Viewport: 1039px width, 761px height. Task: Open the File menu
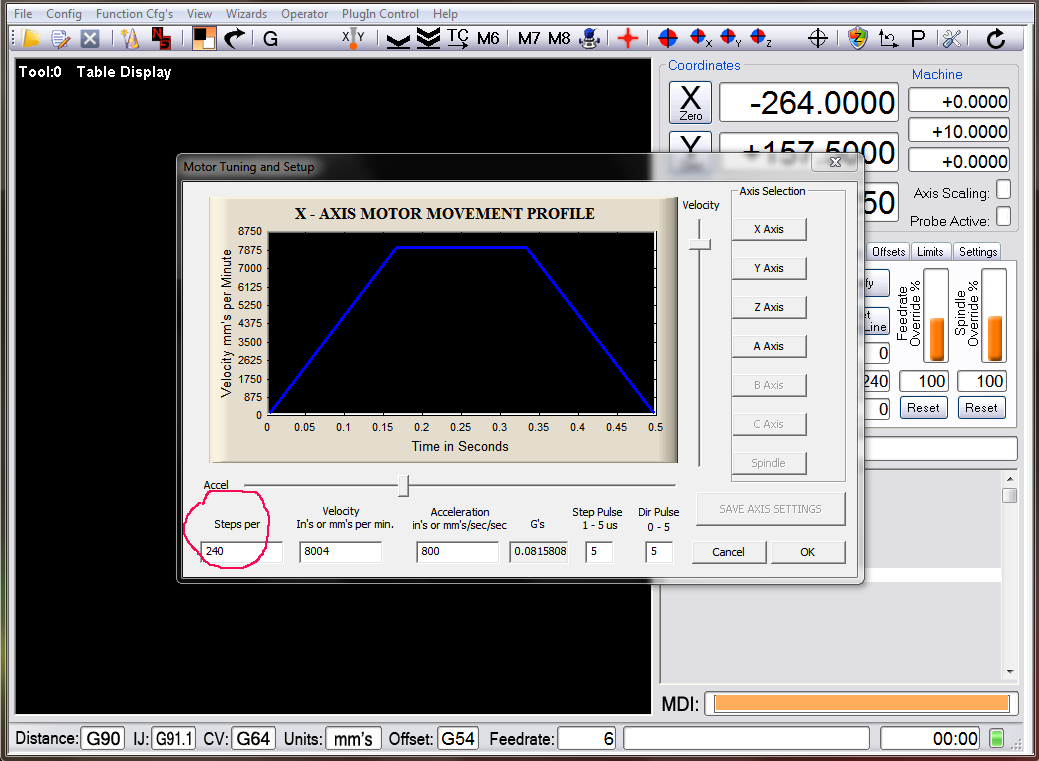(x=23, y=14)
